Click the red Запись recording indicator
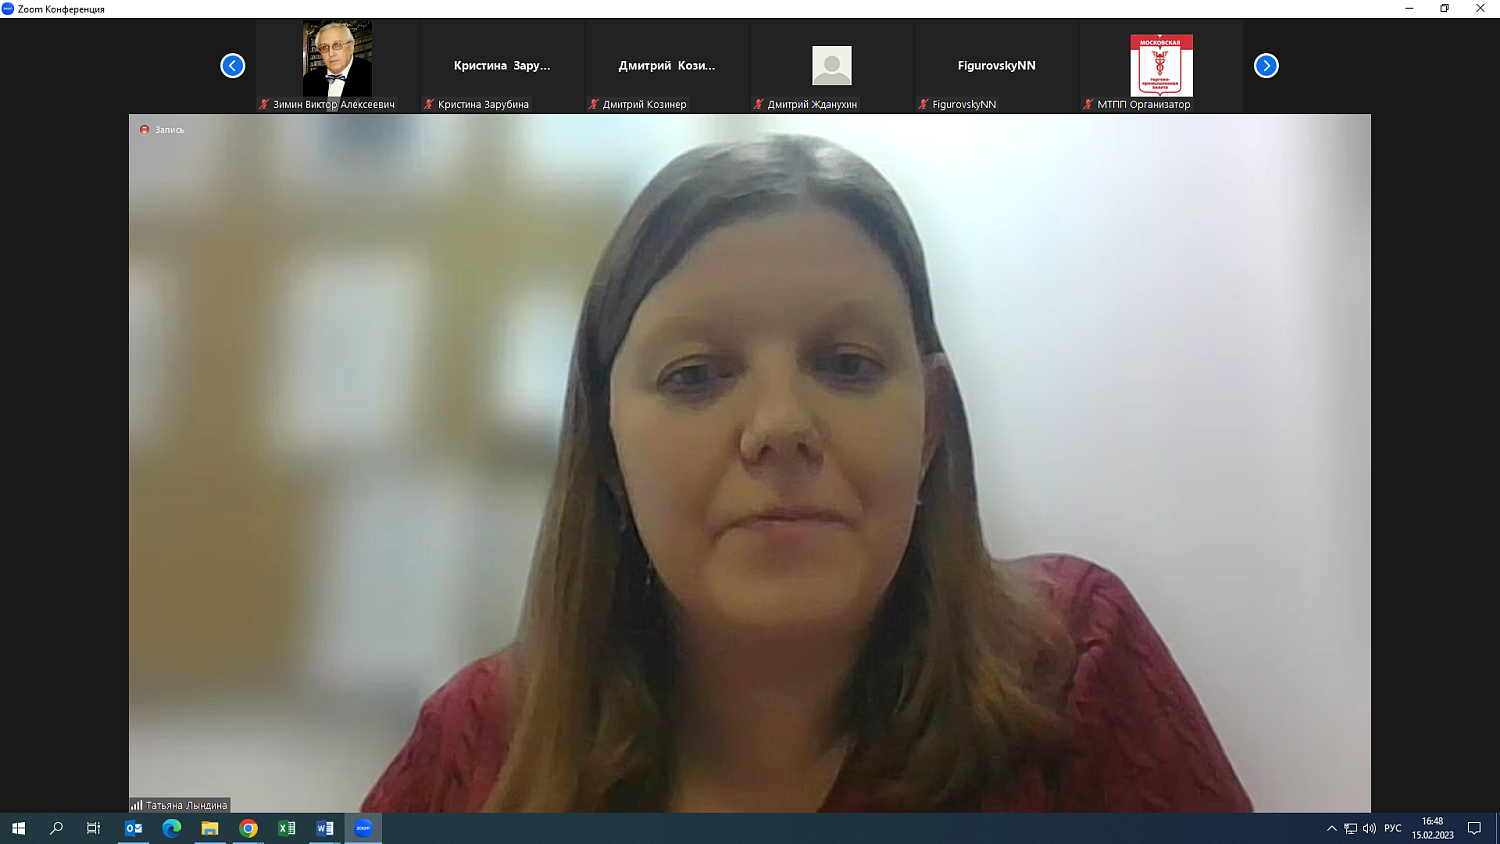Image resolution: width=1500 pixels, height=844 pixels. click(x=145, y=130)
